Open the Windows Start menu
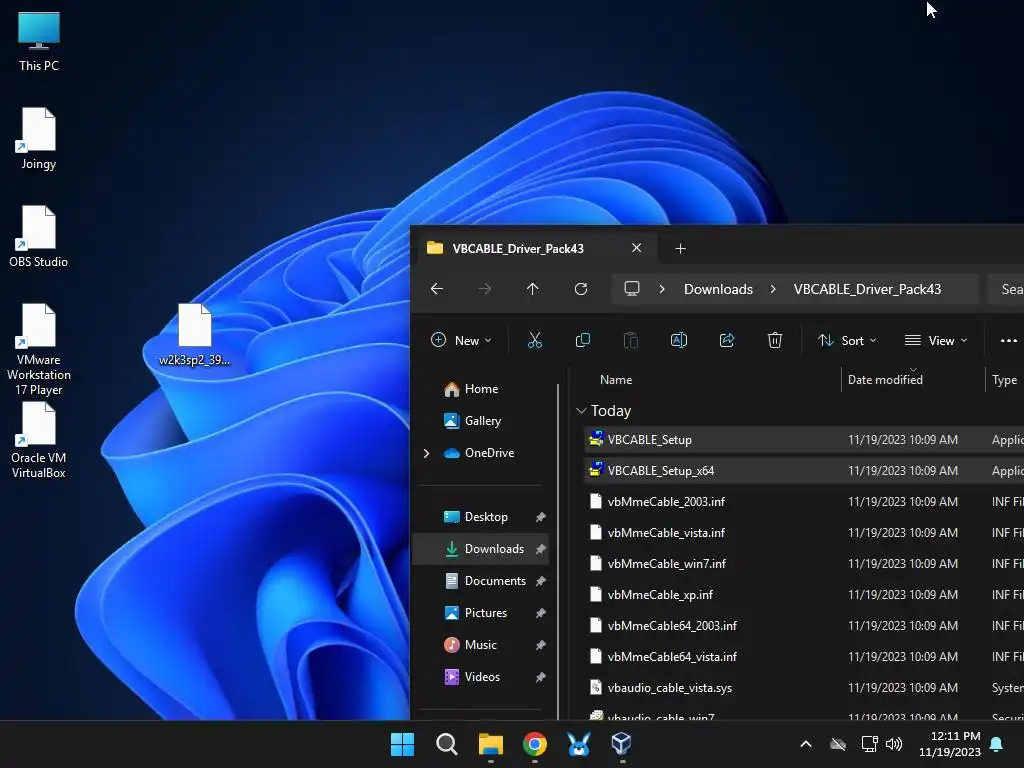Viewport: 1024px width, 768px height. 402,744
